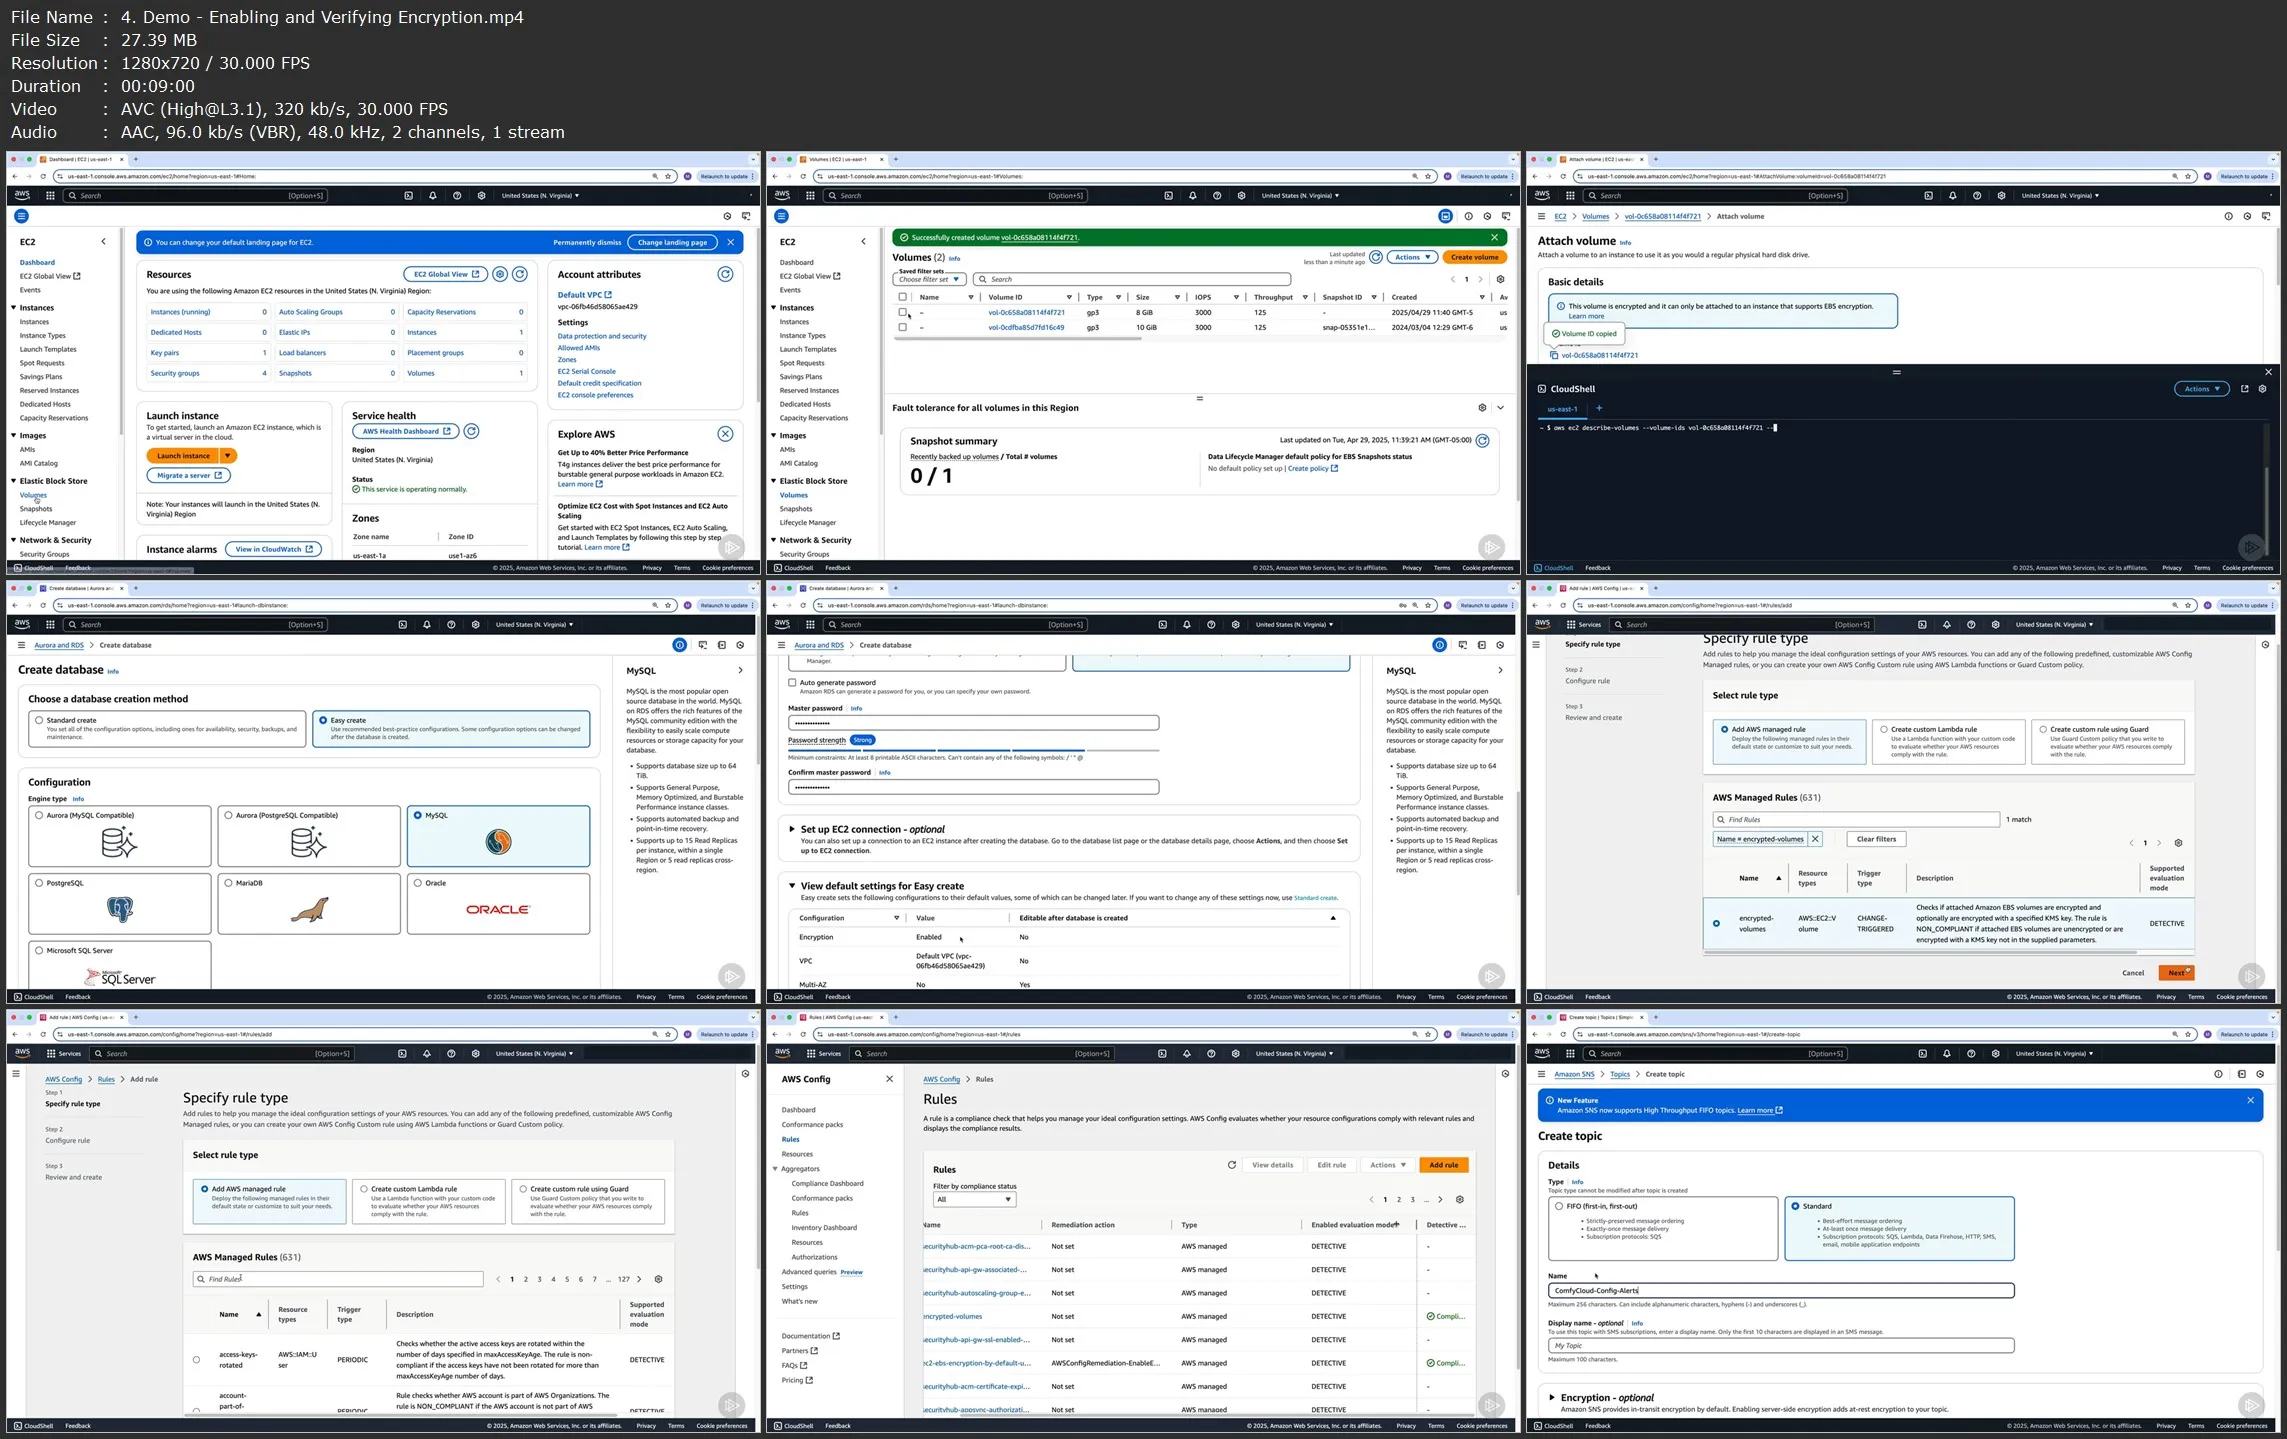Viewport: 2287px width, 1439px height.
Task: Close the Explore AWS card in Dashboard frame
Action: (725, 434)
